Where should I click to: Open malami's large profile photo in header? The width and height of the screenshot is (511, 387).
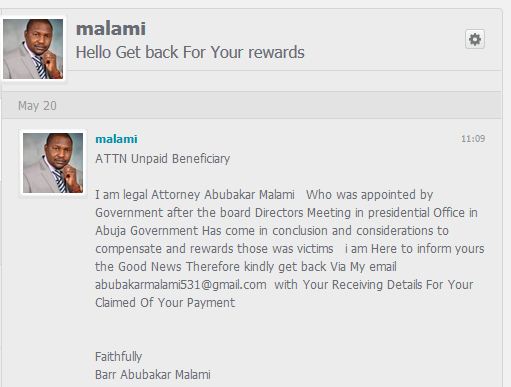tap(33, 49)
